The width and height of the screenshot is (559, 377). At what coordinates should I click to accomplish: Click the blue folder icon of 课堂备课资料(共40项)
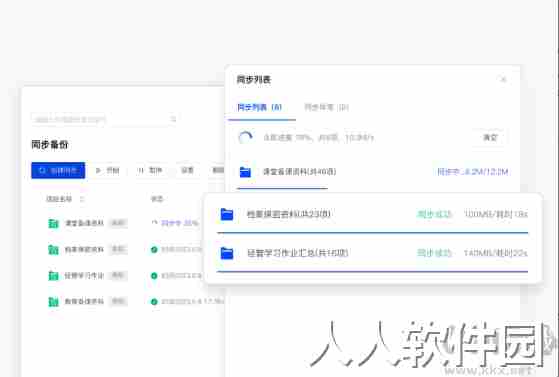click(x=245, y=172)
